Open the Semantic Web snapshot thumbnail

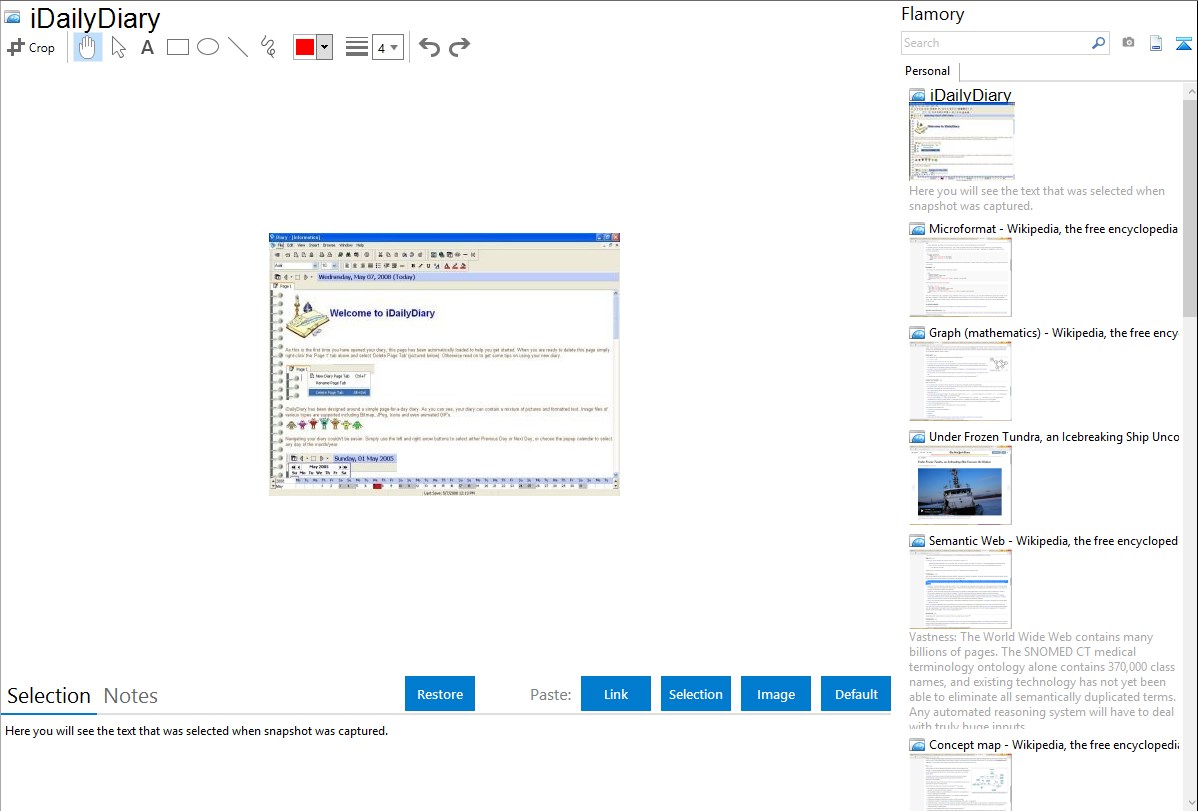[960, 589]
